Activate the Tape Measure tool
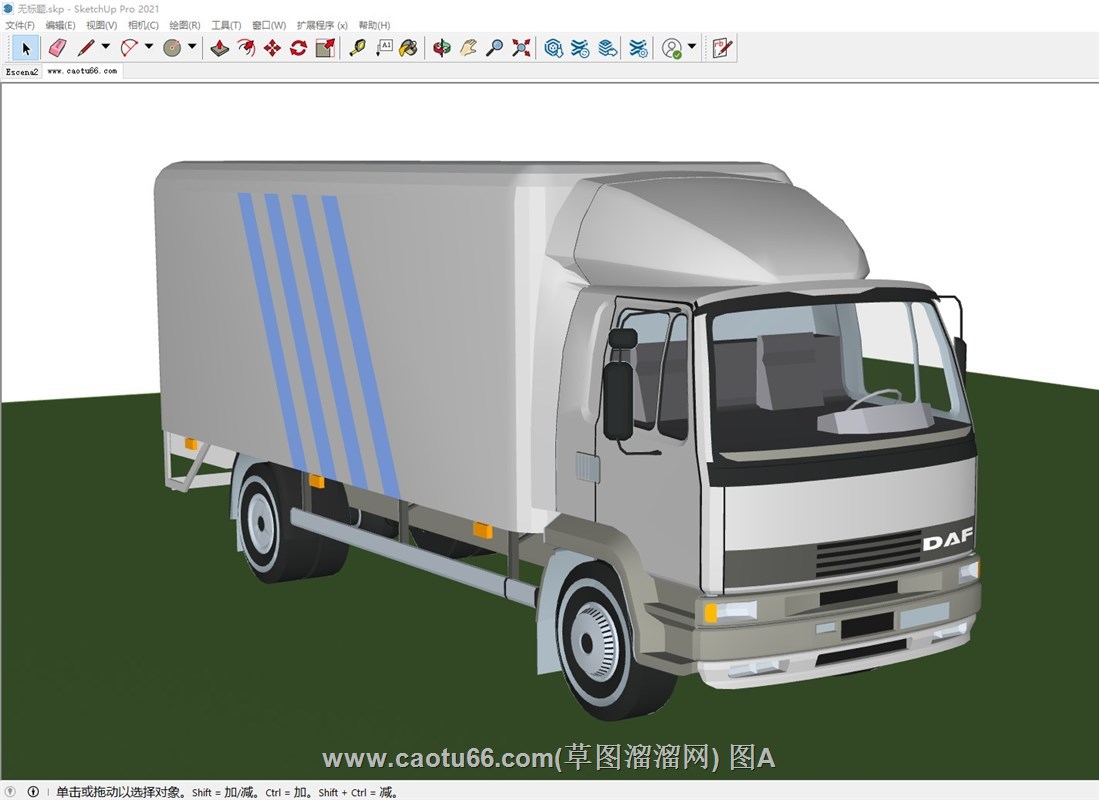1099x800 pixels. tap(357, 48)
